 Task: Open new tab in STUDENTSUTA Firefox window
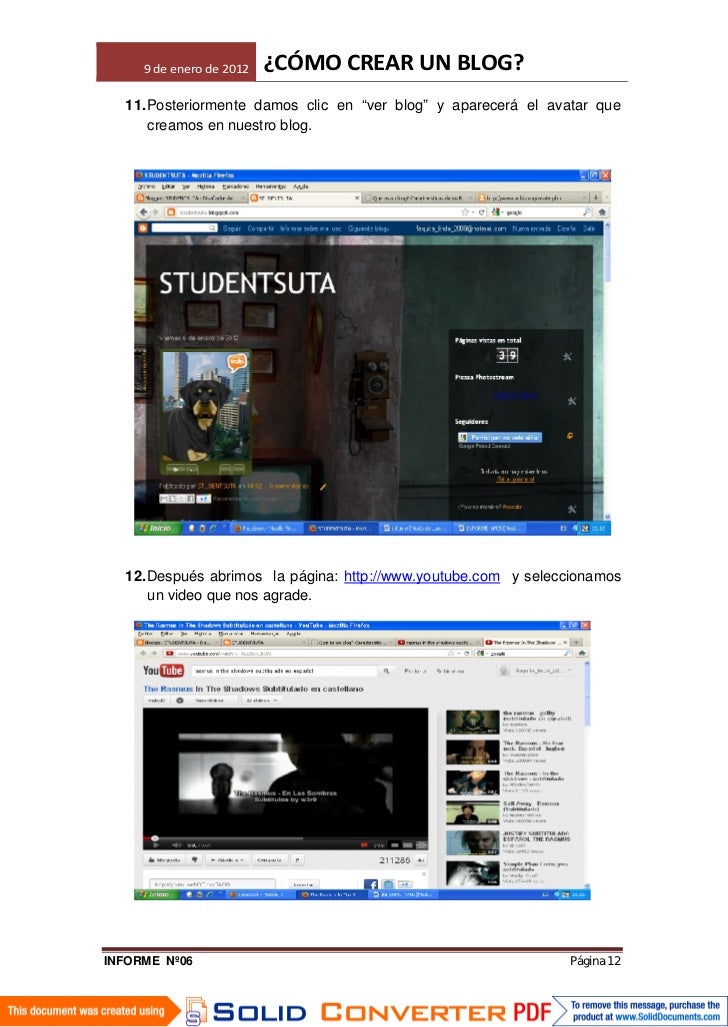(x=596, y=197)
